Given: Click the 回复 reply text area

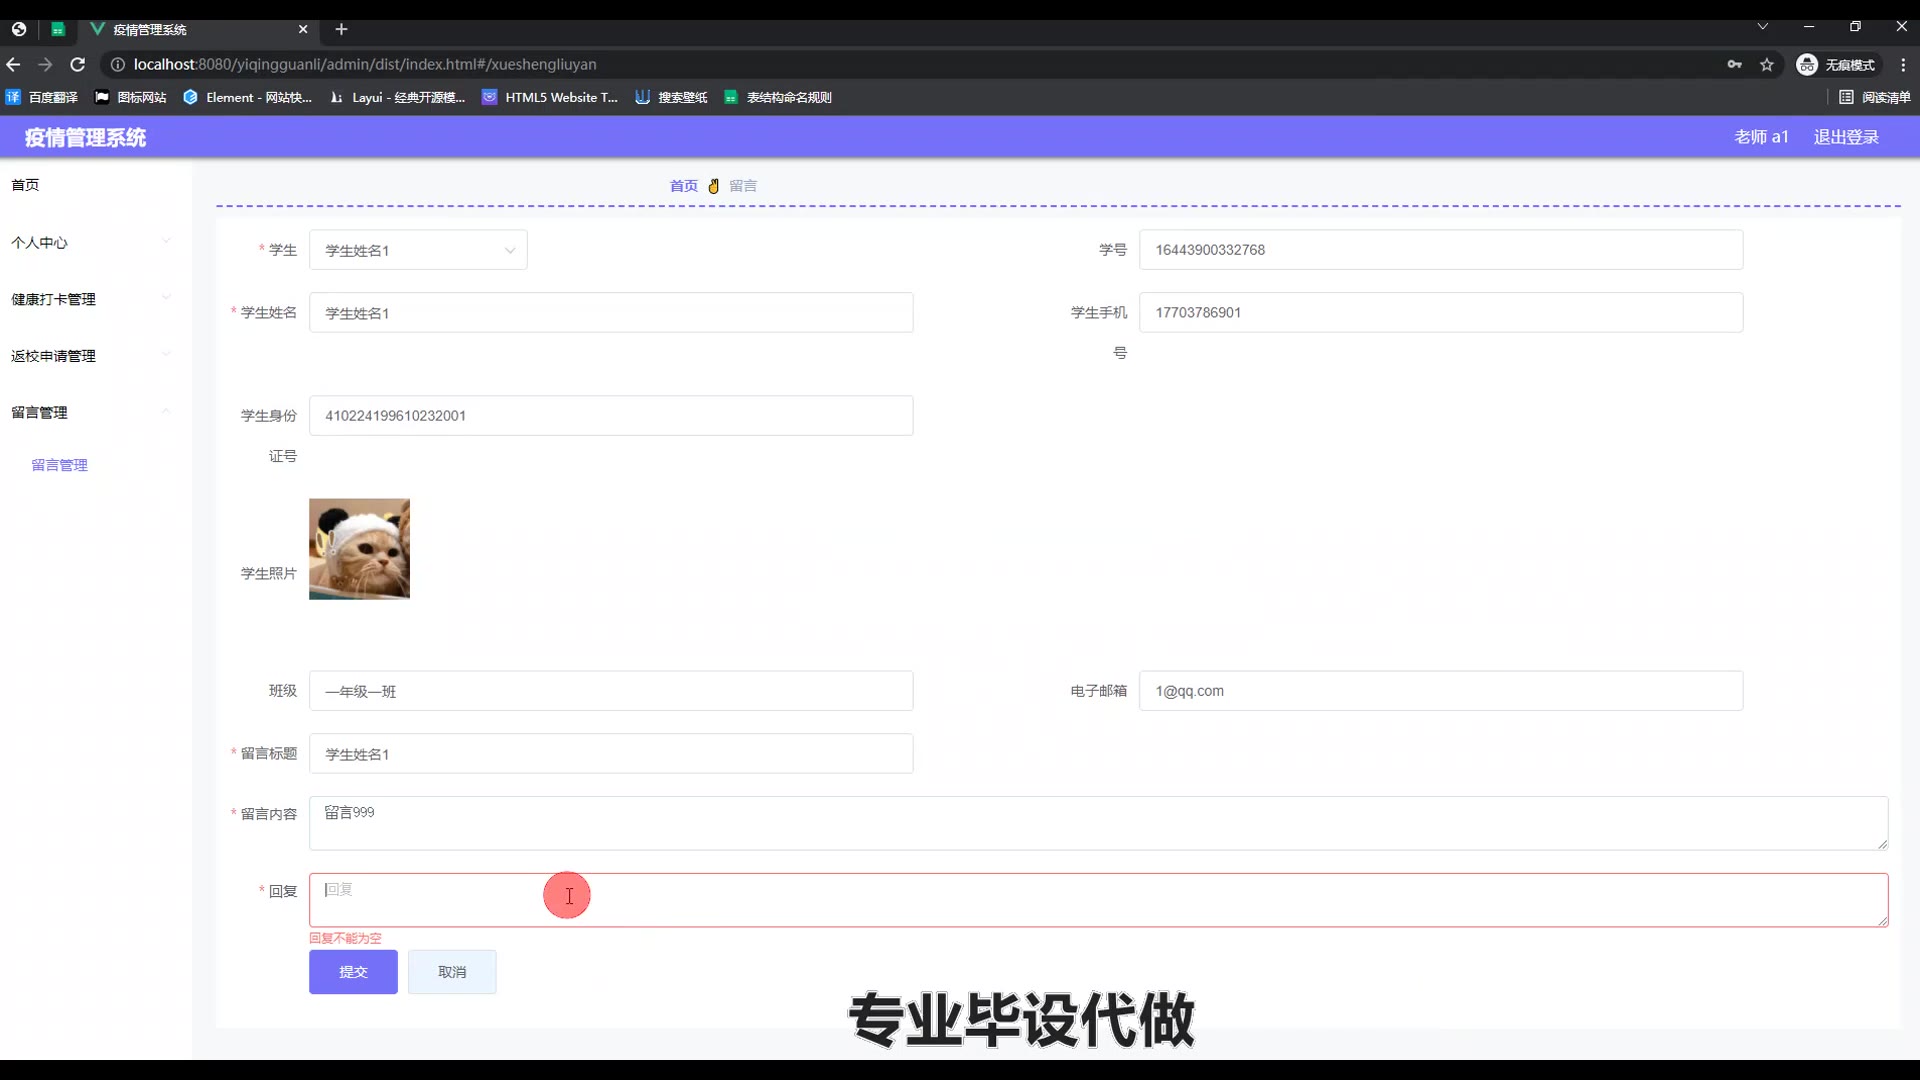Looking at the screenshot, I should [1098, 900].
